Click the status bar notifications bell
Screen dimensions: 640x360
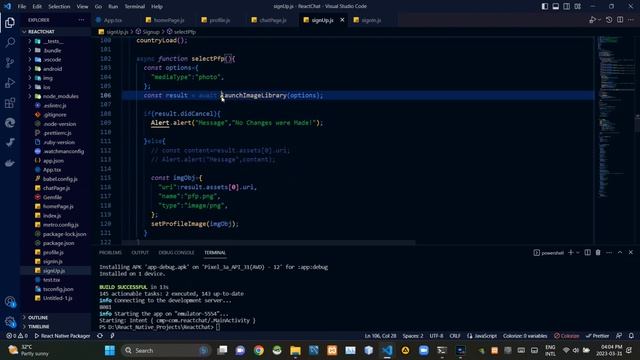(x=631, y=336)
